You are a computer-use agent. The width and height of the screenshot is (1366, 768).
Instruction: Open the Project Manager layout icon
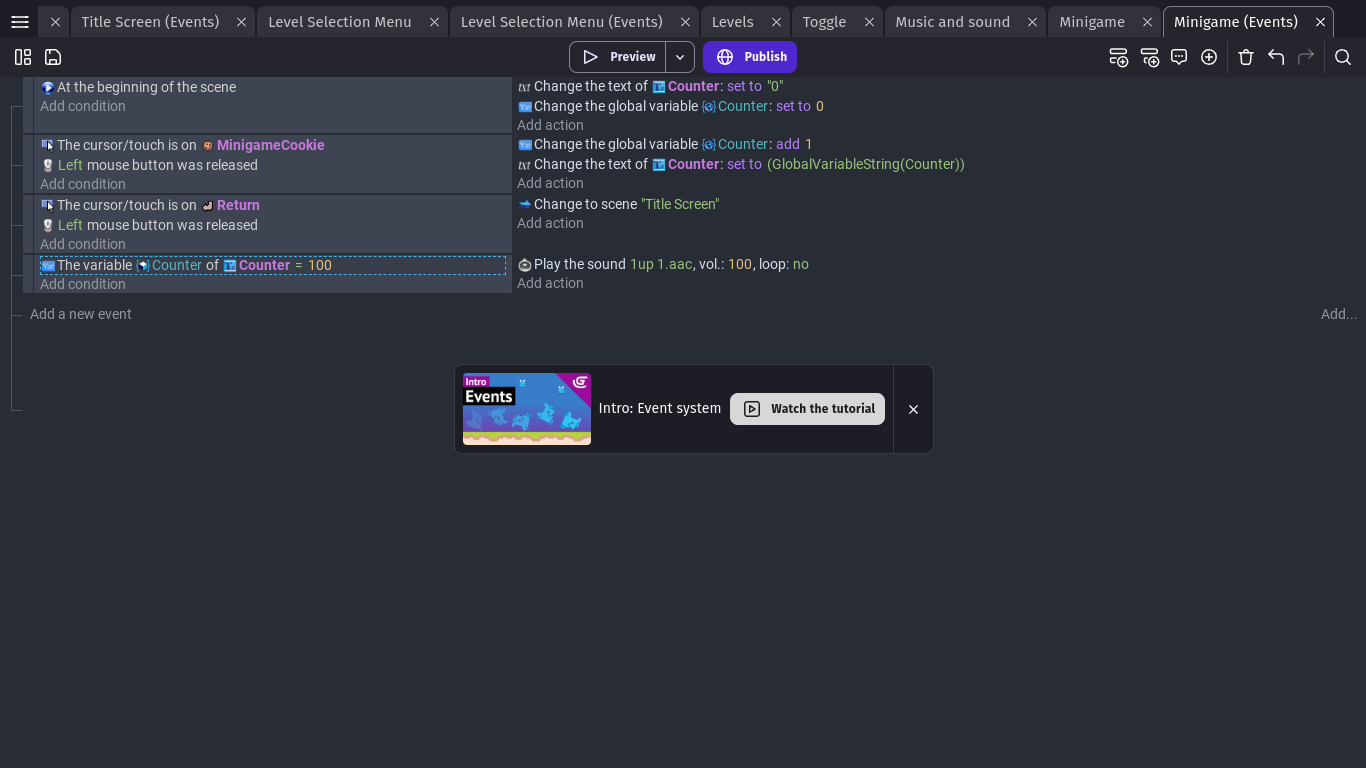(x=22, y=57)
